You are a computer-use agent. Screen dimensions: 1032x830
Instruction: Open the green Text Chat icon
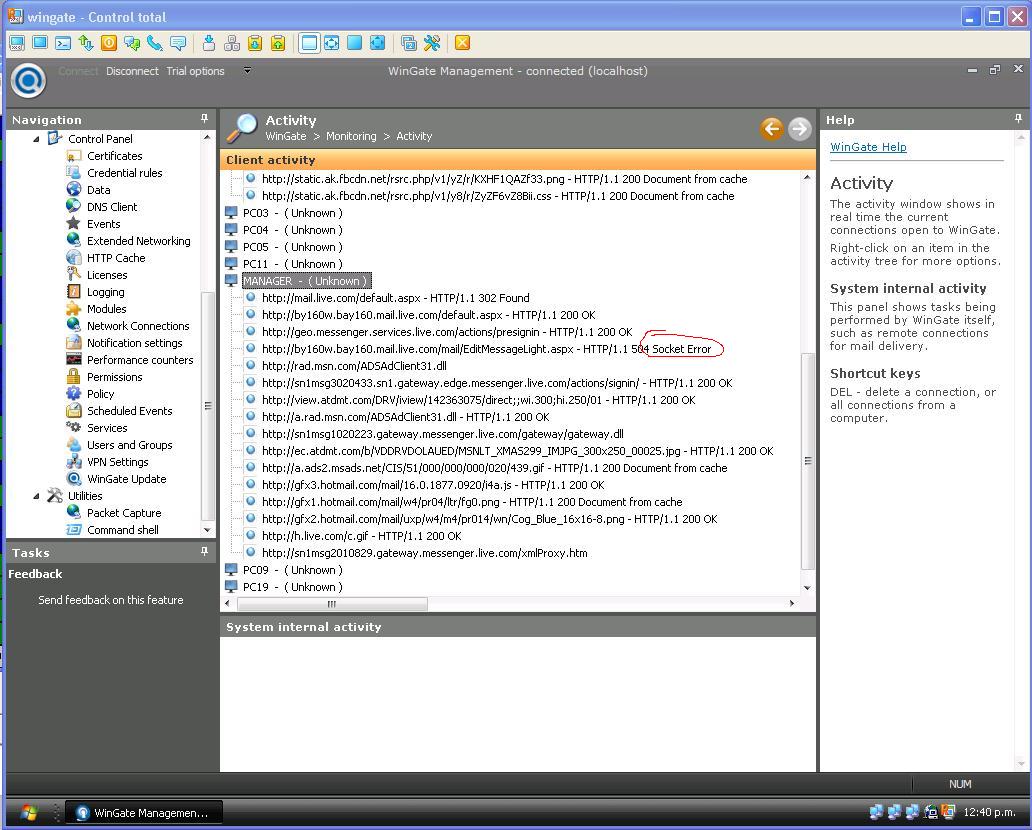tap(132, 43)
